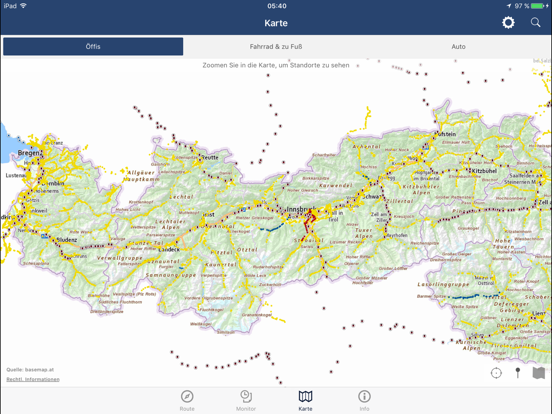Open Route in bottom bar
The width and height of the screenshot is (552, 414).
(187, 400)
